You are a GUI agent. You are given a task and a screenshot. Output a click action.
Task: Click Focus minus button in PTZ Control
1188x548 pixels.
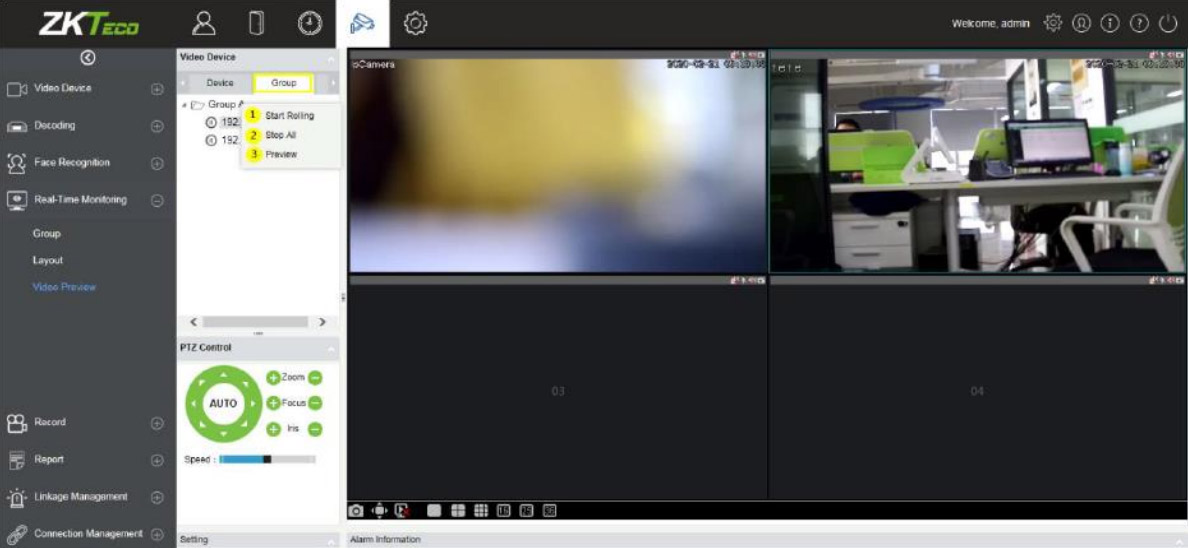[315, 403]
